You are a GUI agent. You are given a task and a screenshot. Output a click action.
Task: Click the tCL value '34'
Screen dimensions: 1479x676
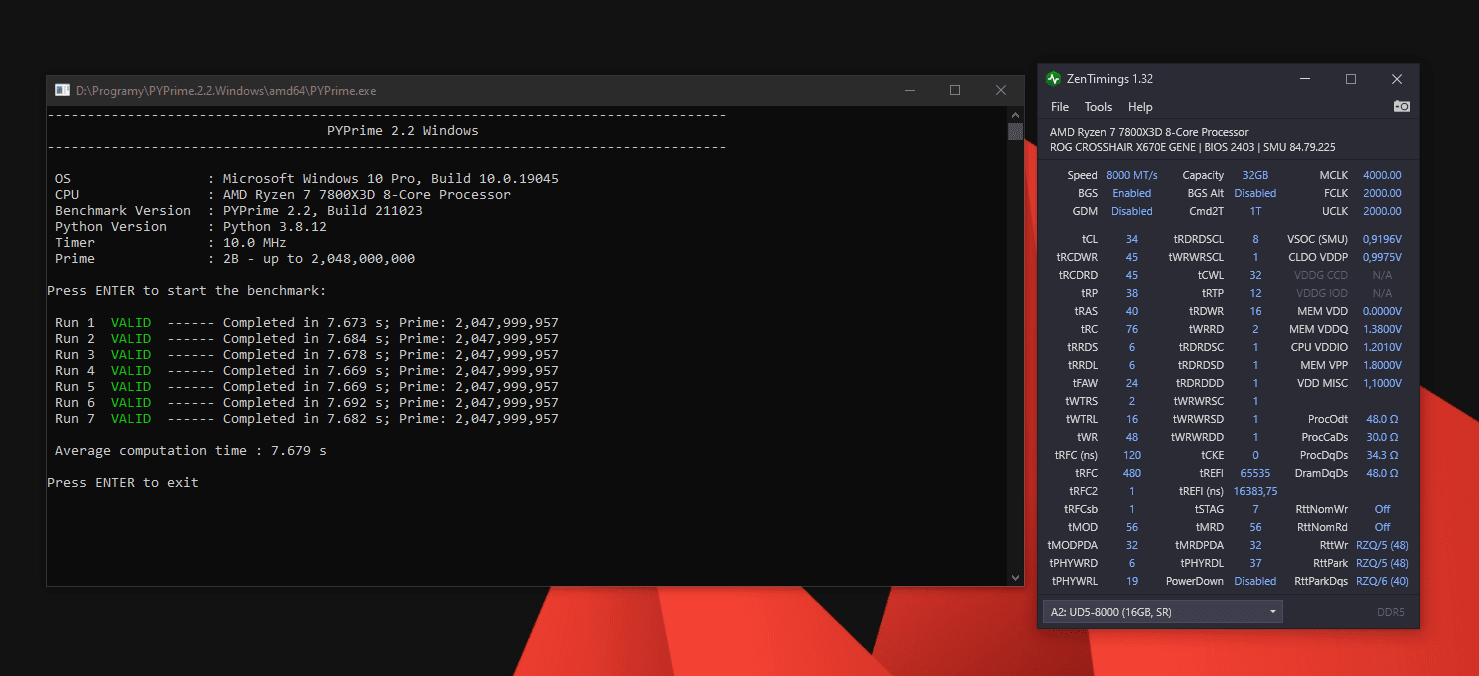[x=1132, y=239]
